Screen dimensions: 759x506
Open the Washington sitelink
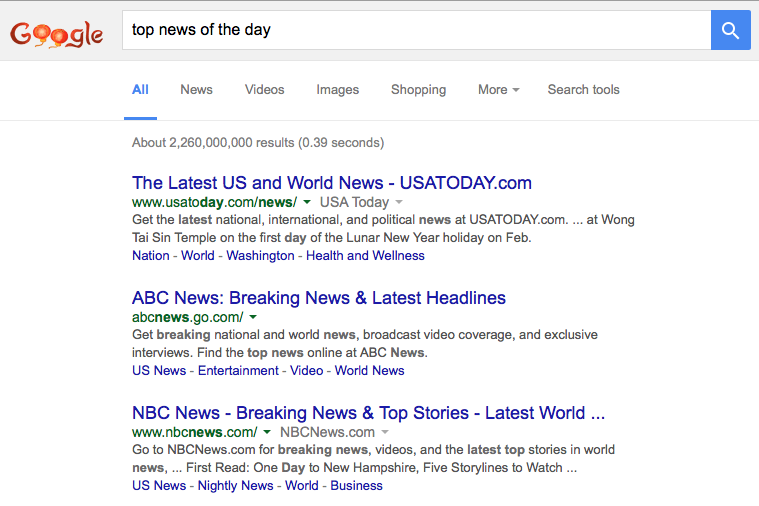pos(260,256)
